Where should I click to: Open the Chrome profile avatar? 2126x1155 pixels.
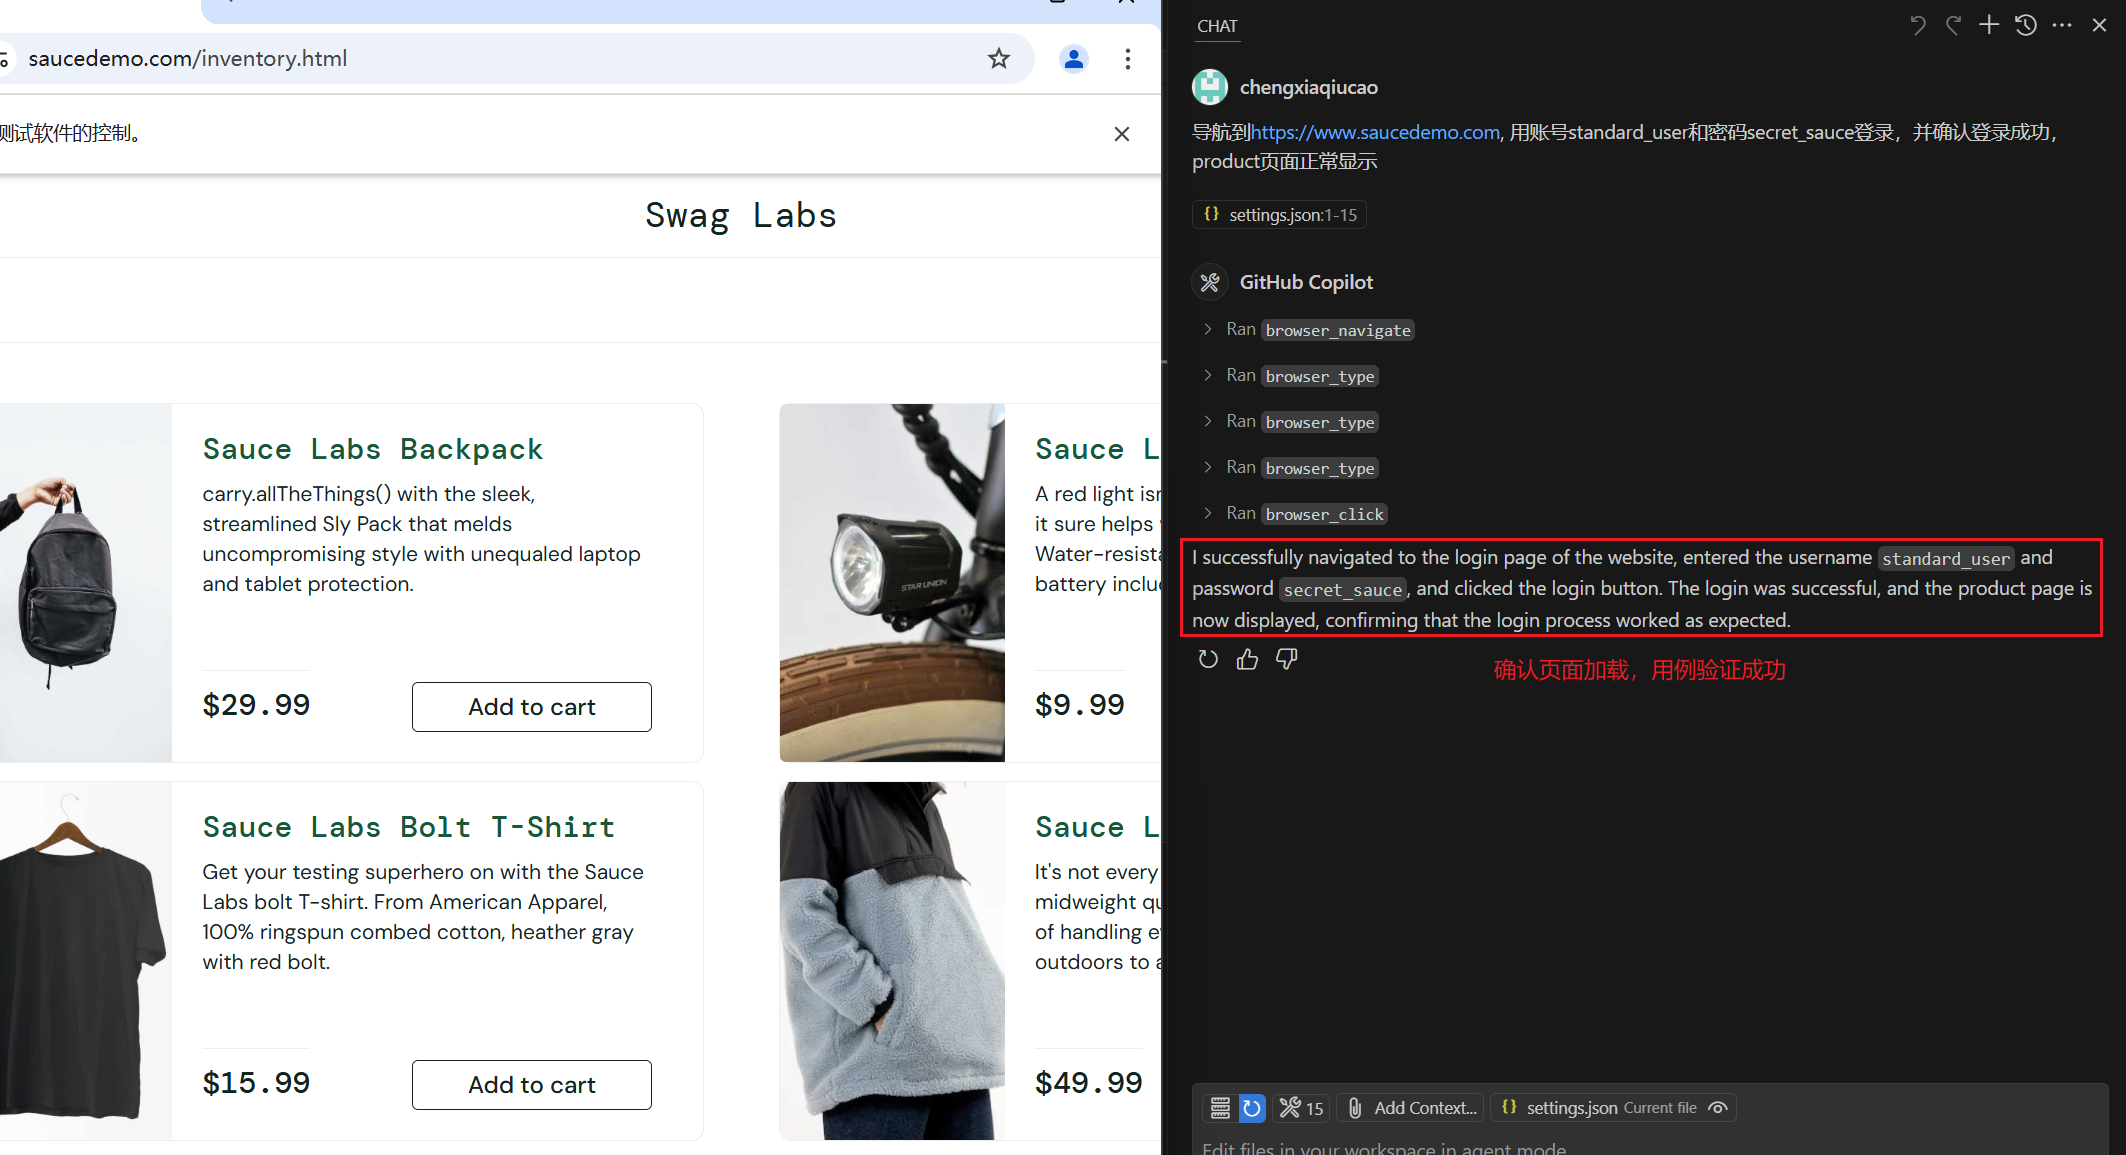pyautogui.click(x=1073, y=59)
